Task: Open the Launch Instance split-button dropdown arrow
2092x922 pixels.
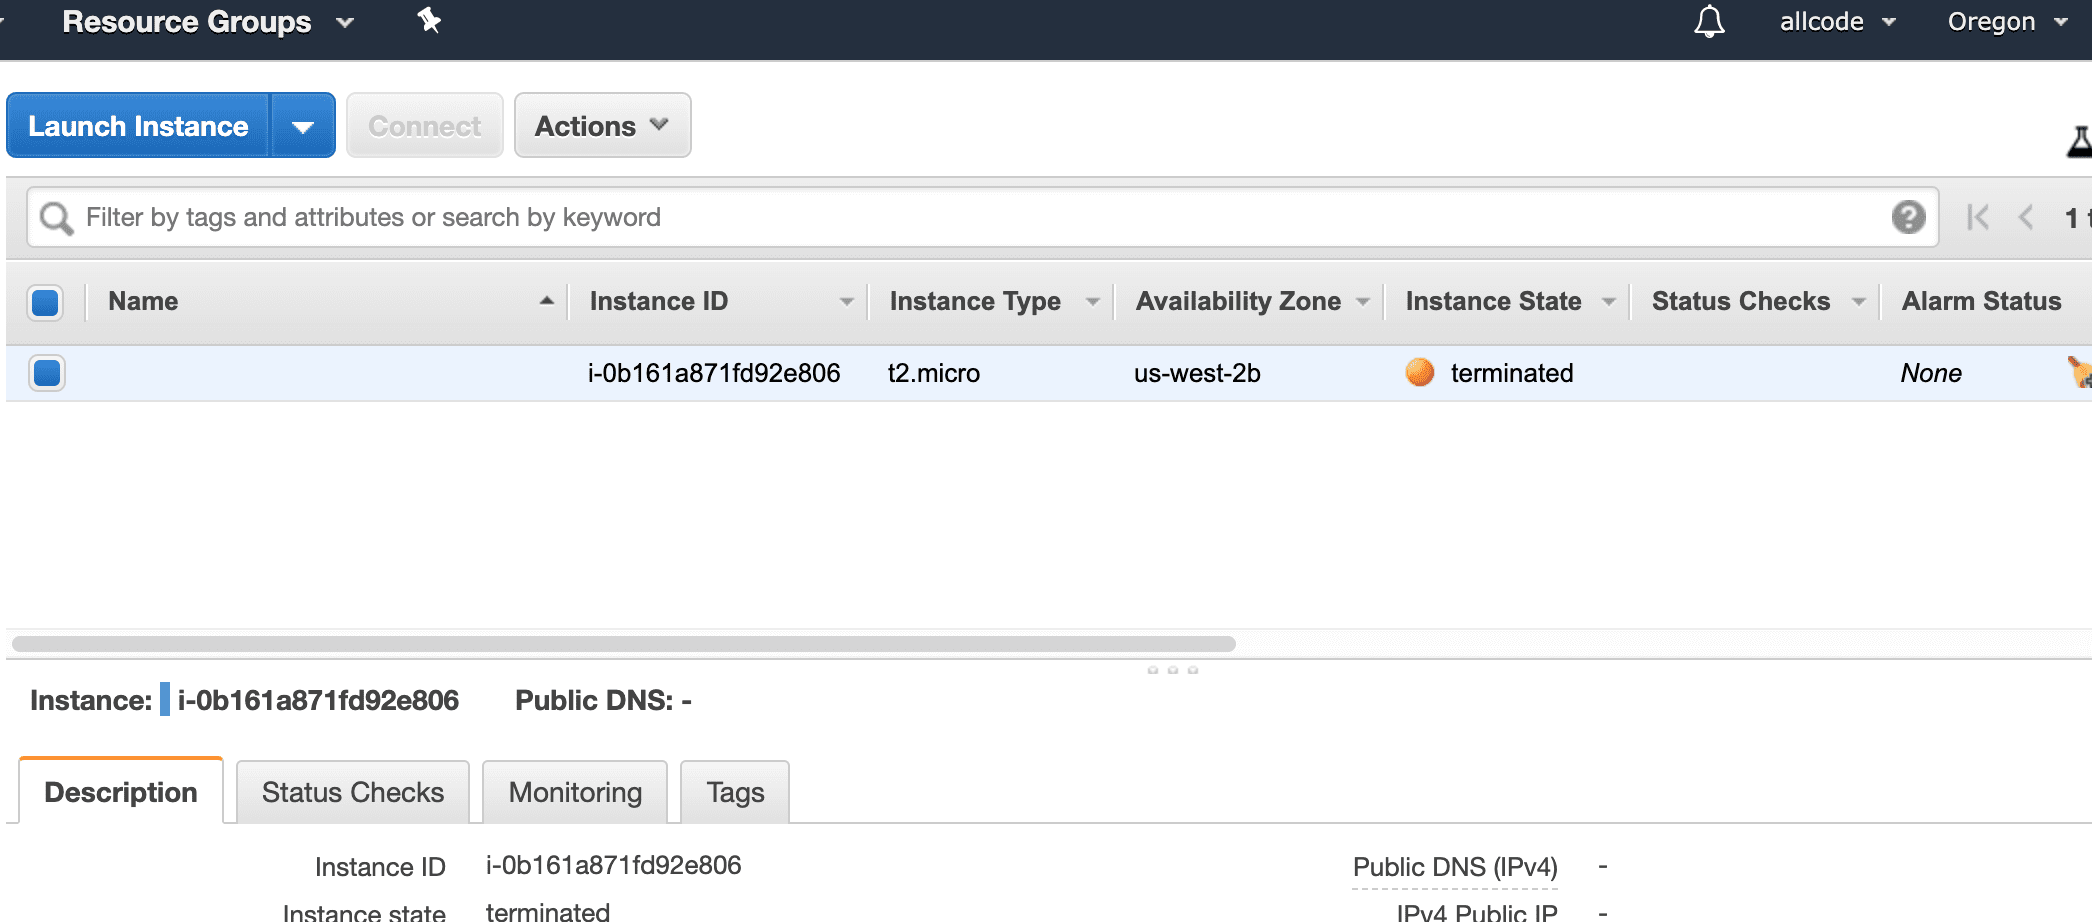Action: click(303, 125)
